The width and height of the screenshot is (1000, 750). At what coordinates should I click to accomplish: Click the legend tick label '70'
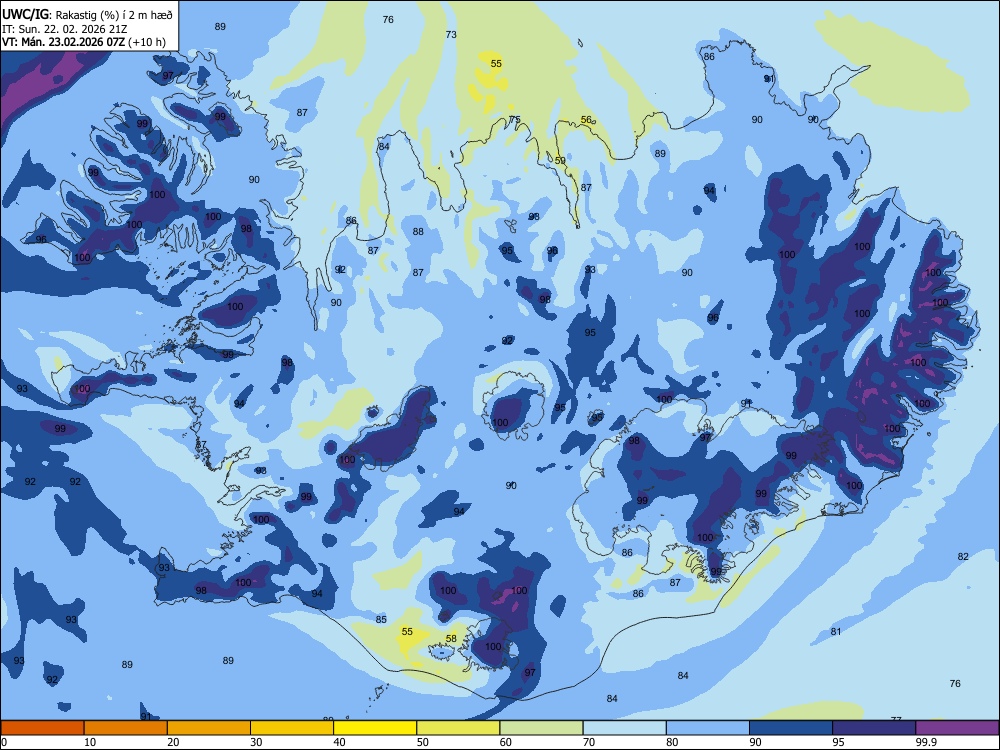pos(589,742)
